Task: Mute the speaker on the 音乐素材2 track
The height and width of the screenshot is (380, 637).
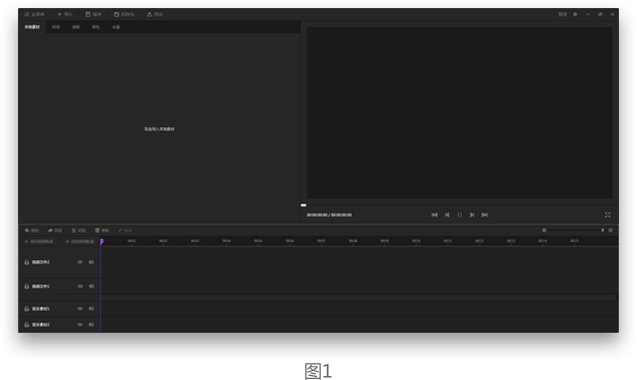Action: click(x=91, y=325)
